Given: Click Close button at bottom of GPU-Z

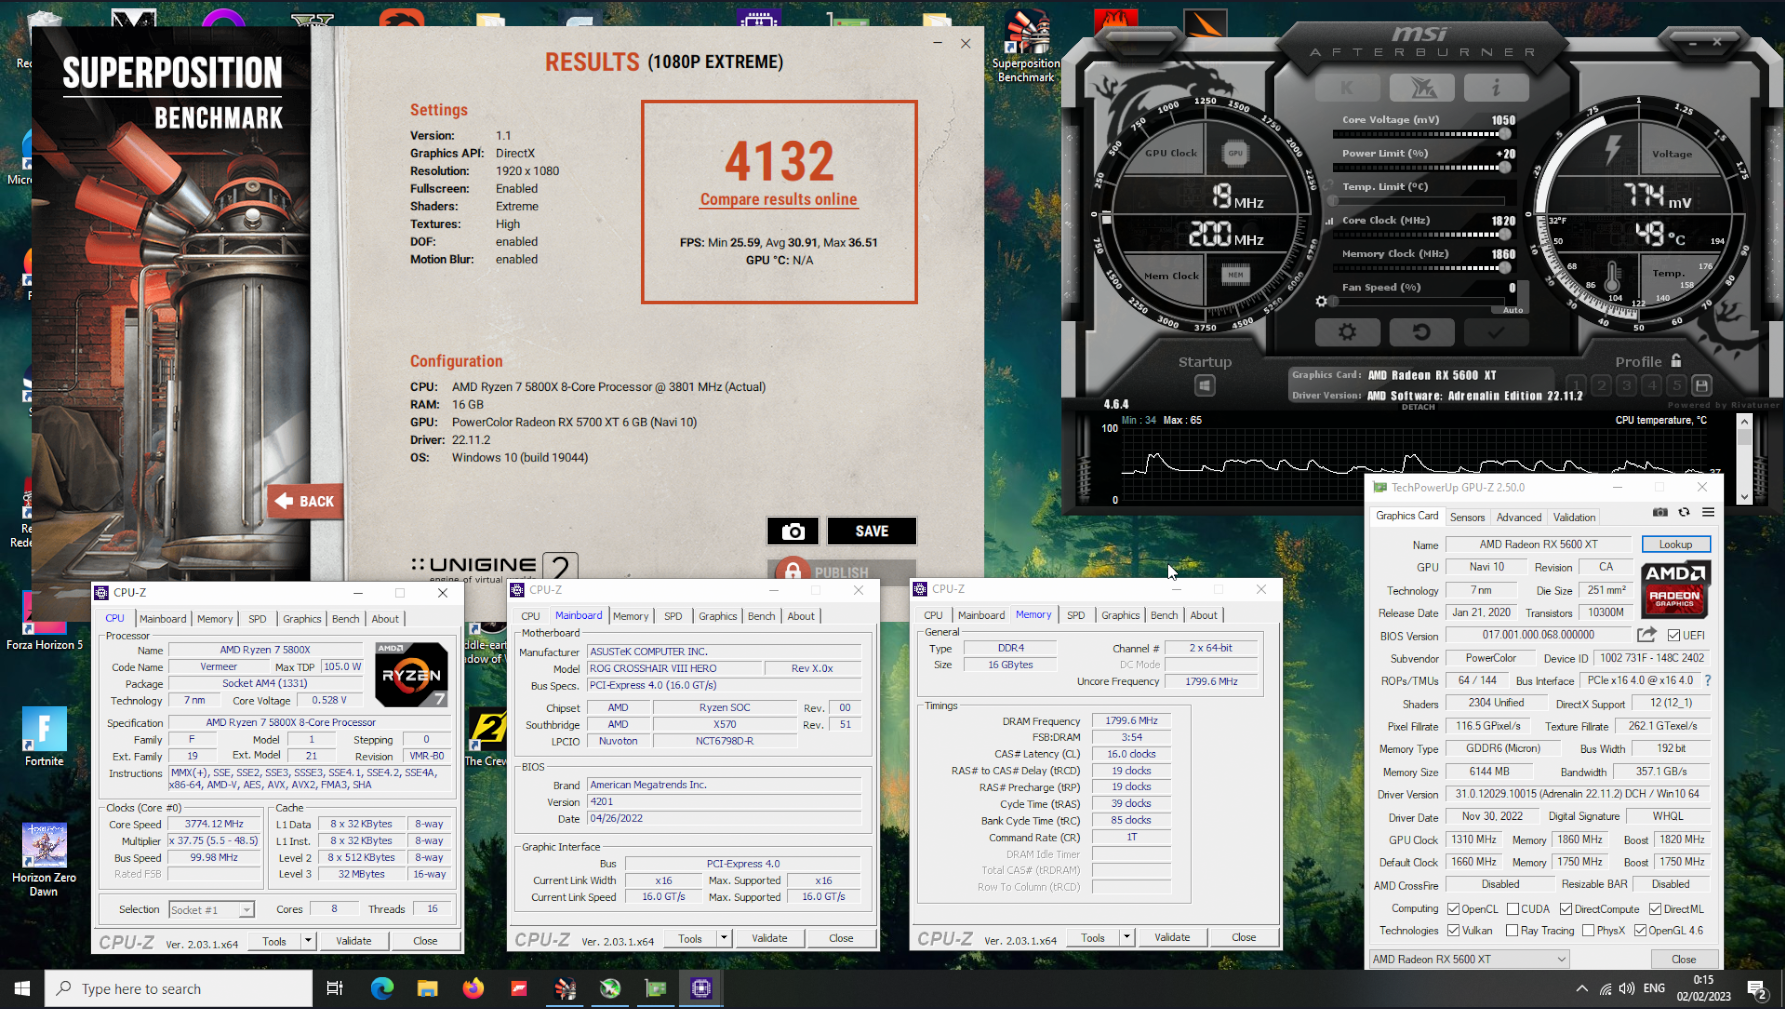Looking at the screenshot, I should point(1683,959).
